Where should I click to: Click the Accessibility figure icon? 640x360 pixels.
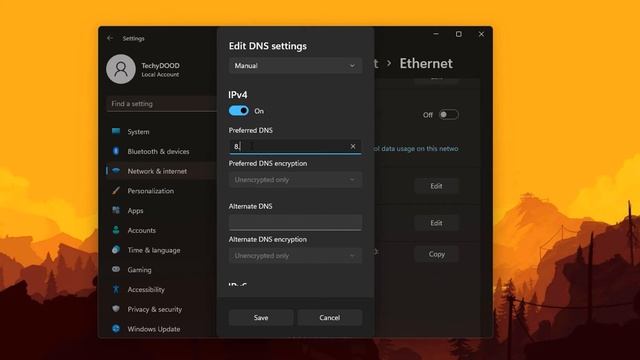(116, 289)
